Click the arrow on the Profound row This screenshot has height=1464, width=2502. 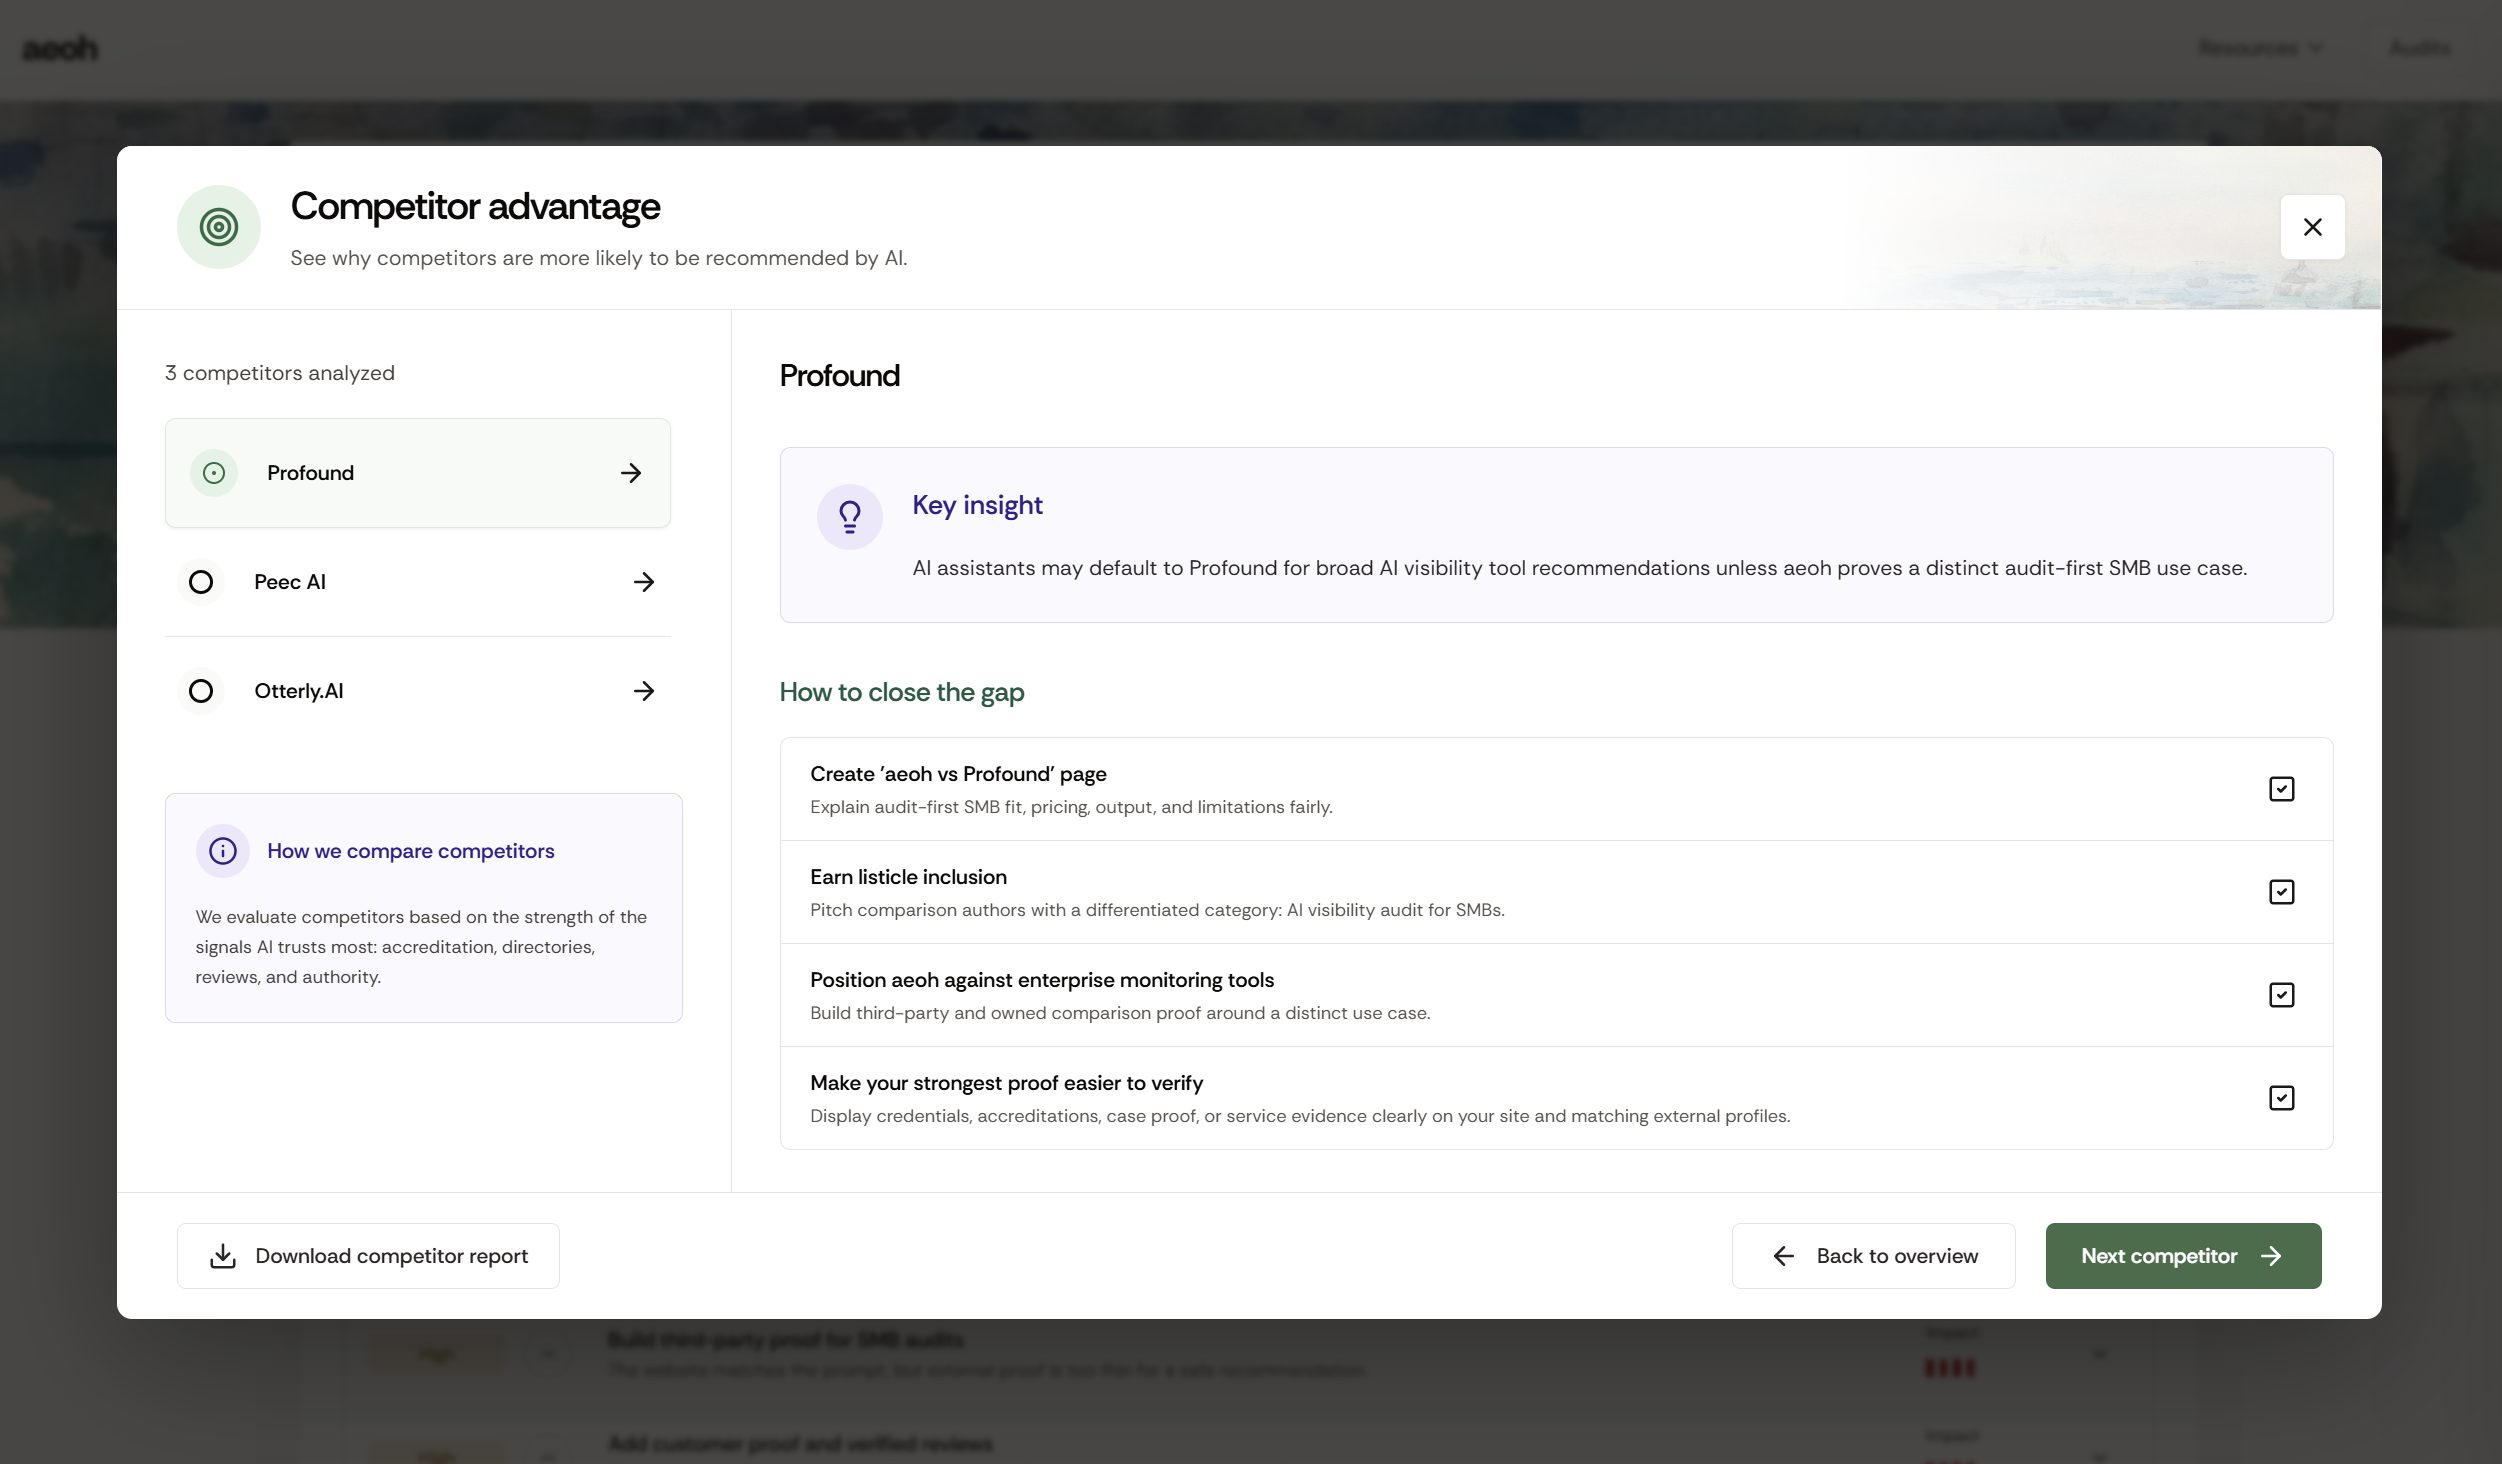(x=630, y=473)
